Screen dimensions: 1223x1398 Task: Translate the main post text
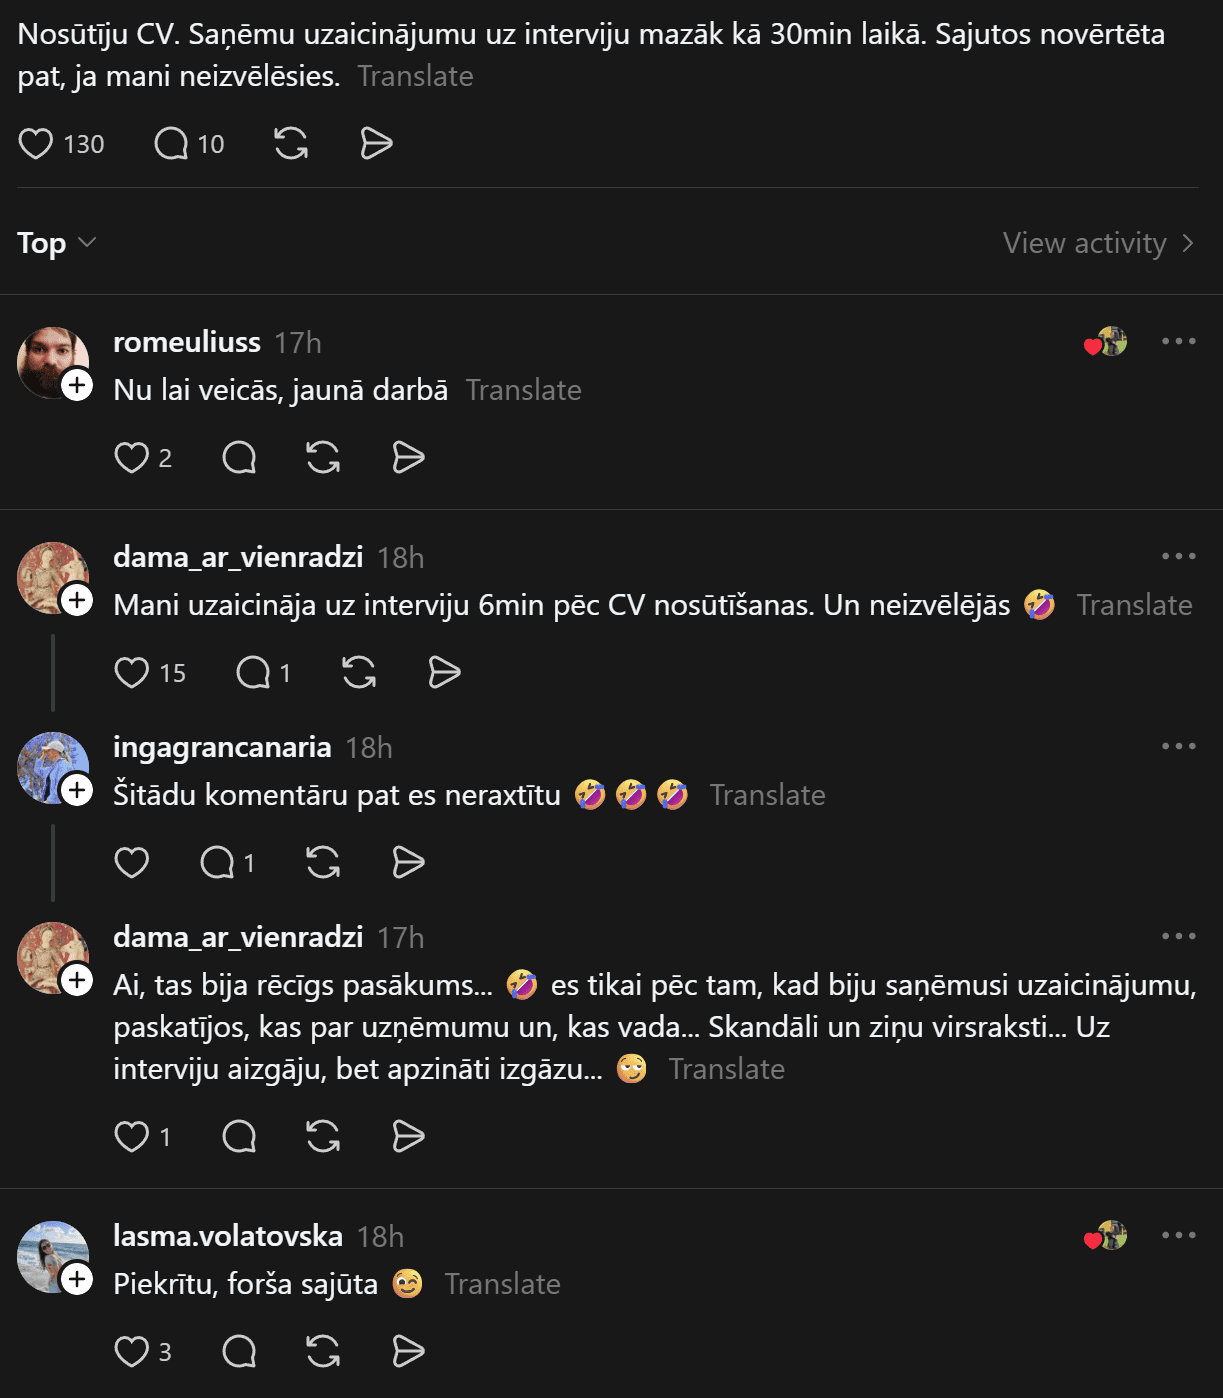pos(415,76)
